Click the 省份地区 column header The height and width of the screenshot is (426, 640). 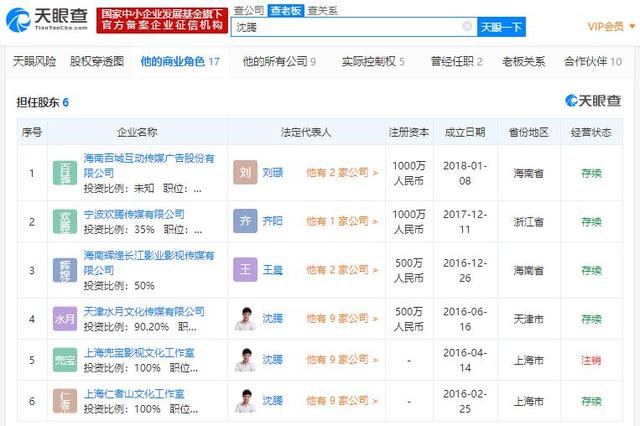[529, 132]
